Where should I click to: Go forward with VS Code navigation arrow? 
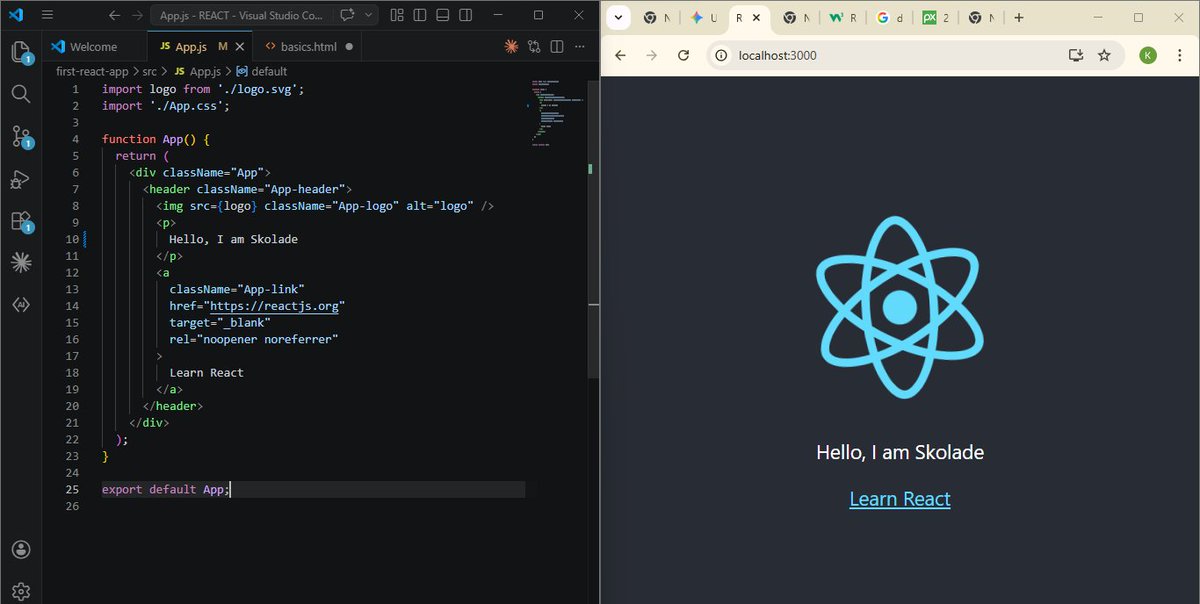136,15
